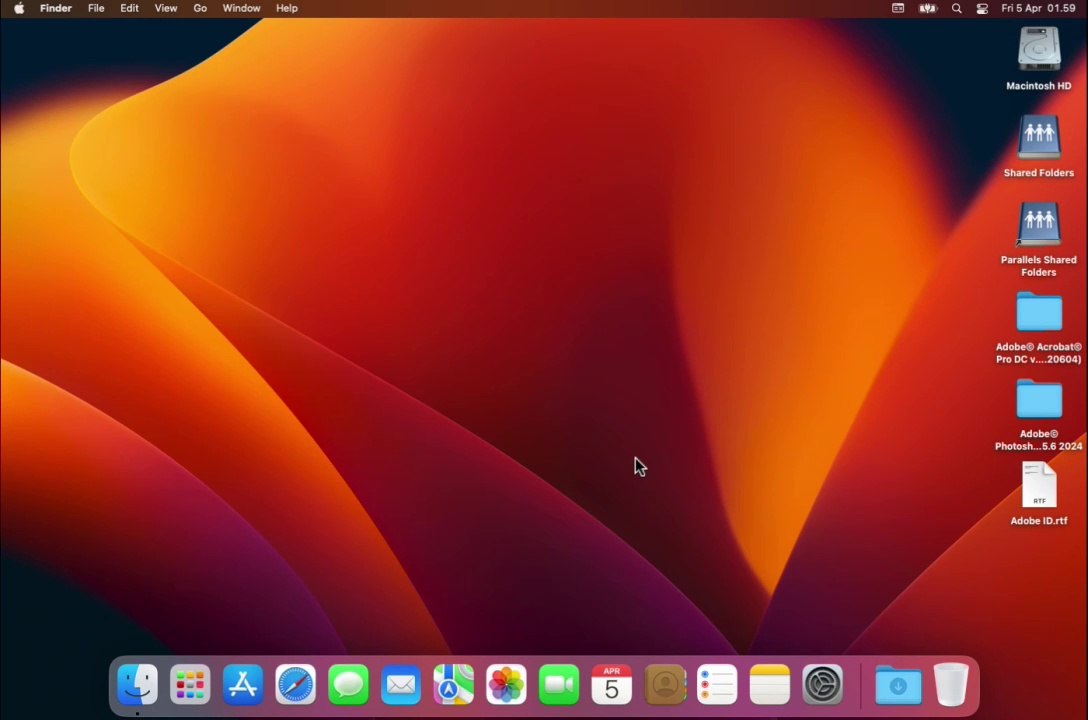Select the Macintosh HD drive icon
This screenshot has width=1088, height=720.
tap(1038, 50)
